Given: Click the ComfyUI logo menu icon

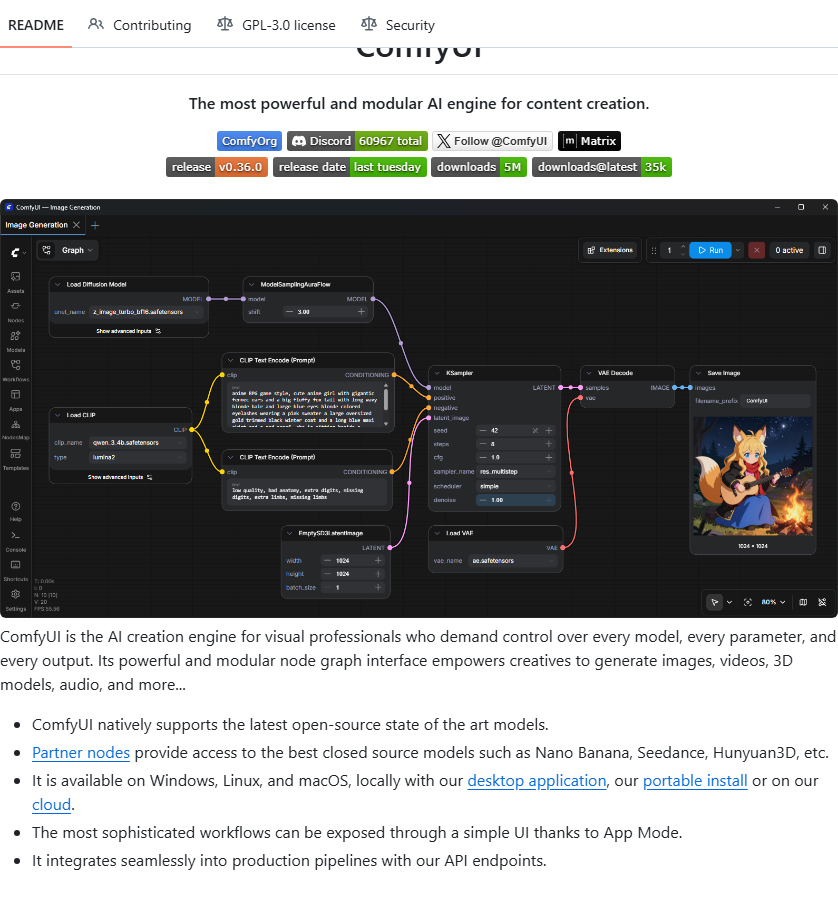Looking at the screenshot, I should coord(17,251).
